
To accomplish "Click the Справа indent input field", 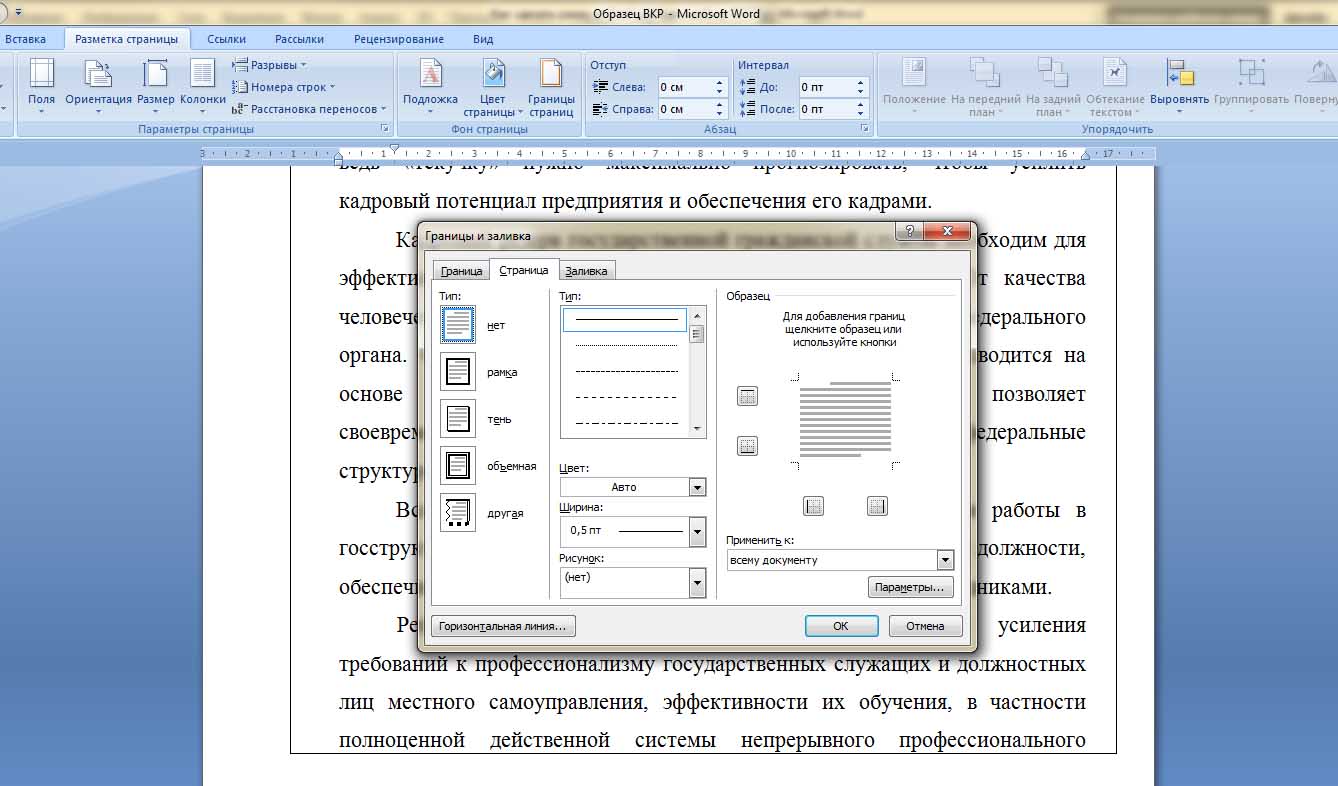I will (x=685, y=109).
